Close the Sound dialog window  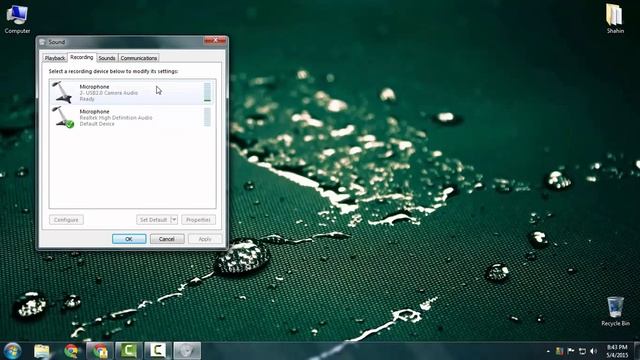coord(215,40)
